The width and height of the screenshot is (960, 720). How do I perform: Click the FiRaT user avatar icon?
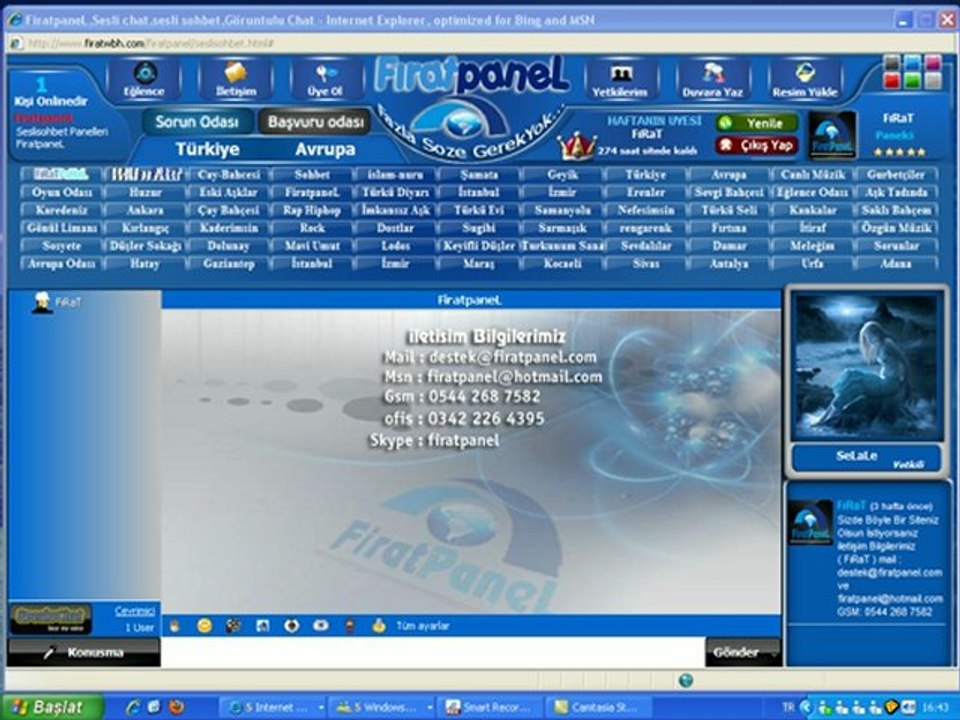[x=42, y=302]
